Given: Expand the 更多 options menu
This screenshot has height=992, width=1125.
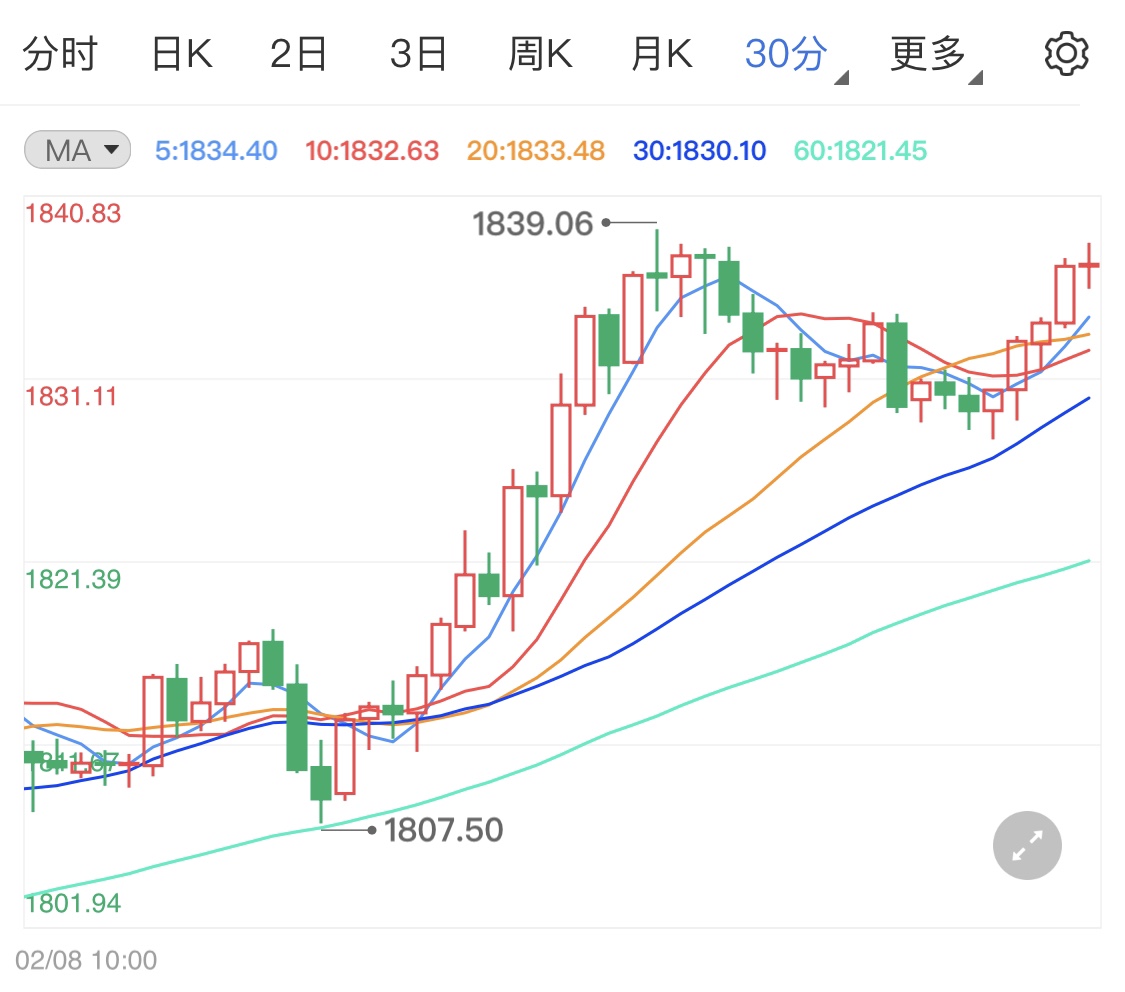Looking at the screenshot, I should (934, 55).
